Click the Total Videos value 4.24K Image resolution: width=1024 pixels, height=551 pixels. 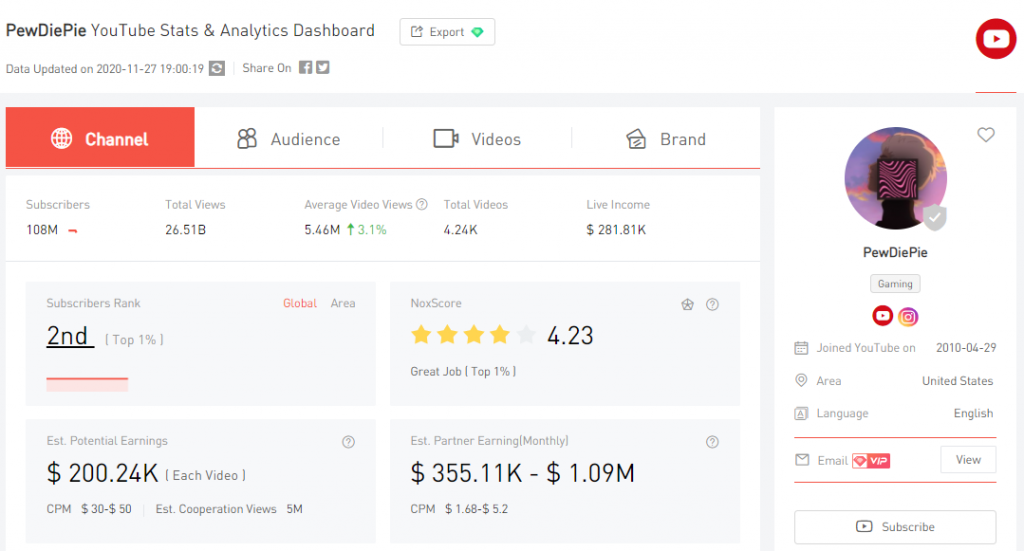point(460,230)
